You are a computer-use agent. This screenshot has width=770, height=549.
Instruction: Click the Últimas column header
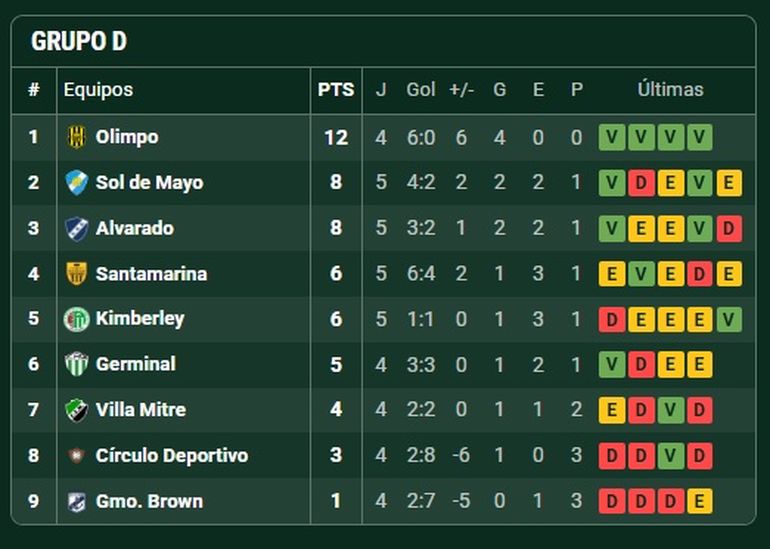pyautogui.click(x=670, y=90)
